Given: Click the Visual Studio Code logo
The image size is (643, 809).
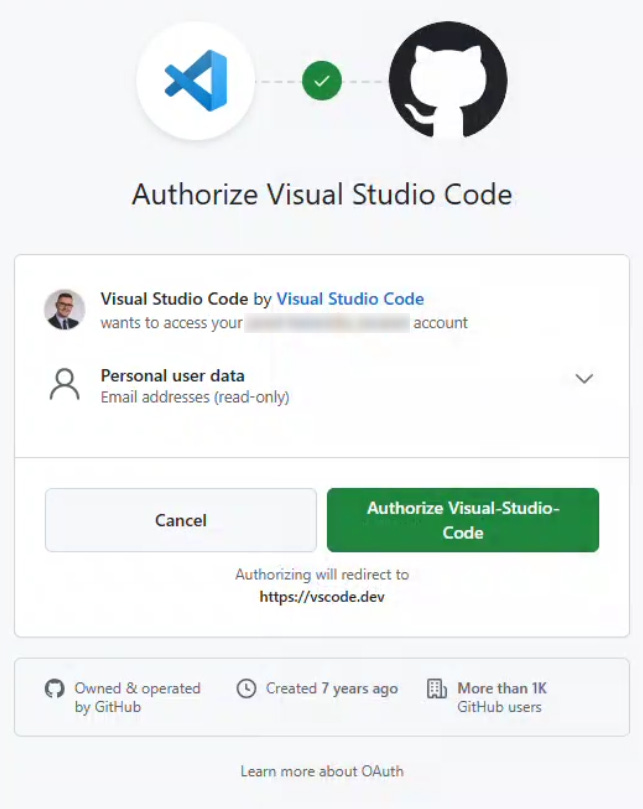Looking at the screenshot, I should click(x=196, y=81).
